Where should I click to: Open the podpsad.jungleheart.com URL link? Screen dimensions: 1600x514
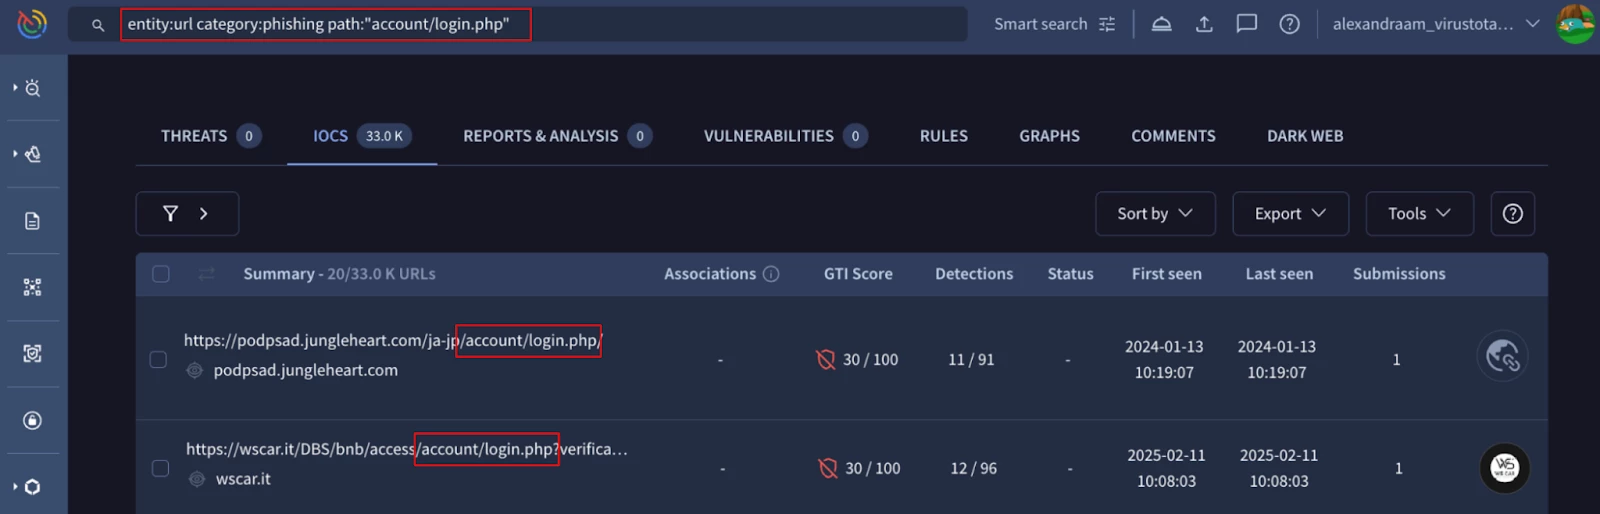(393, 340)
